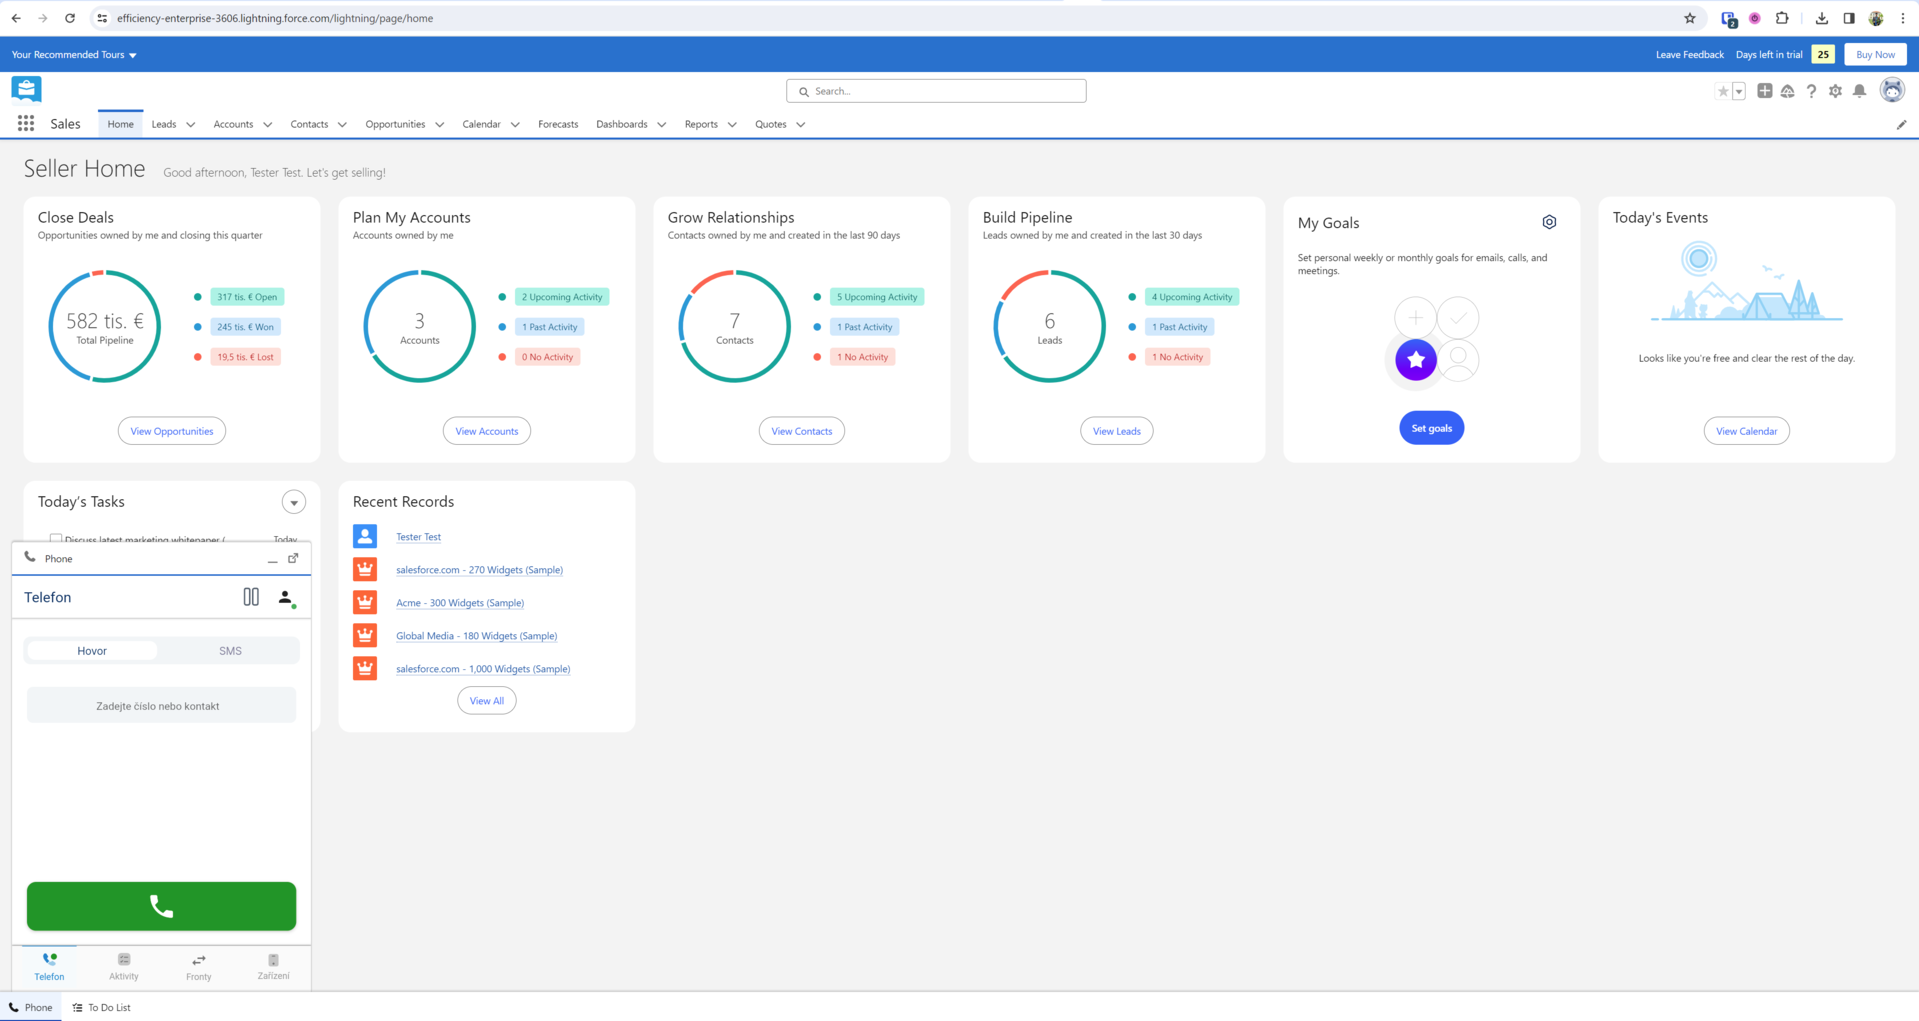Image resolution: width=1919 pixels, height=1021 pixels.
Task: Click the My Goals settings icon
Action: pos(1549,222)
